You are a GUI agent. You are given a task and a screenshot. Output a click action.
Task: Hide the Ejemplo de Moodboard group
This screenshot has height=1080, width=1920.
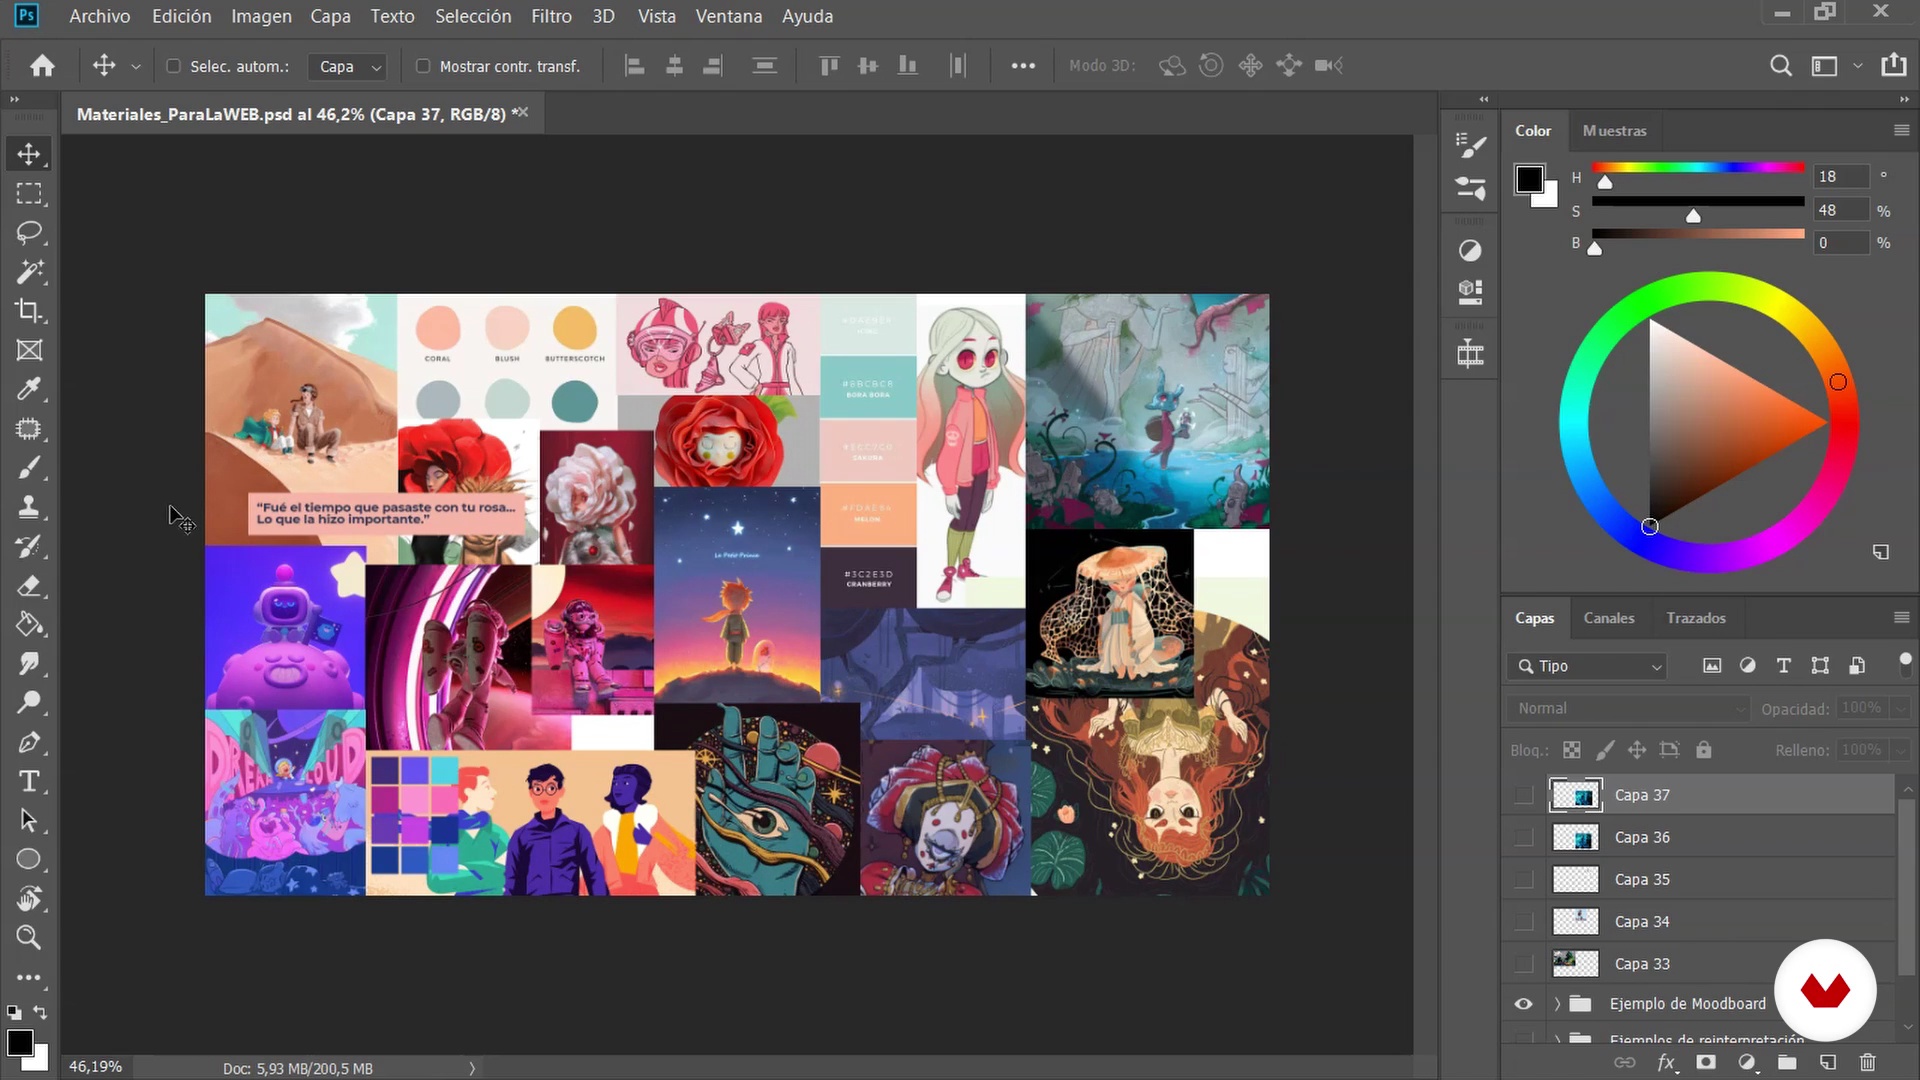pyautogui.click(x=1523, y=1003)
